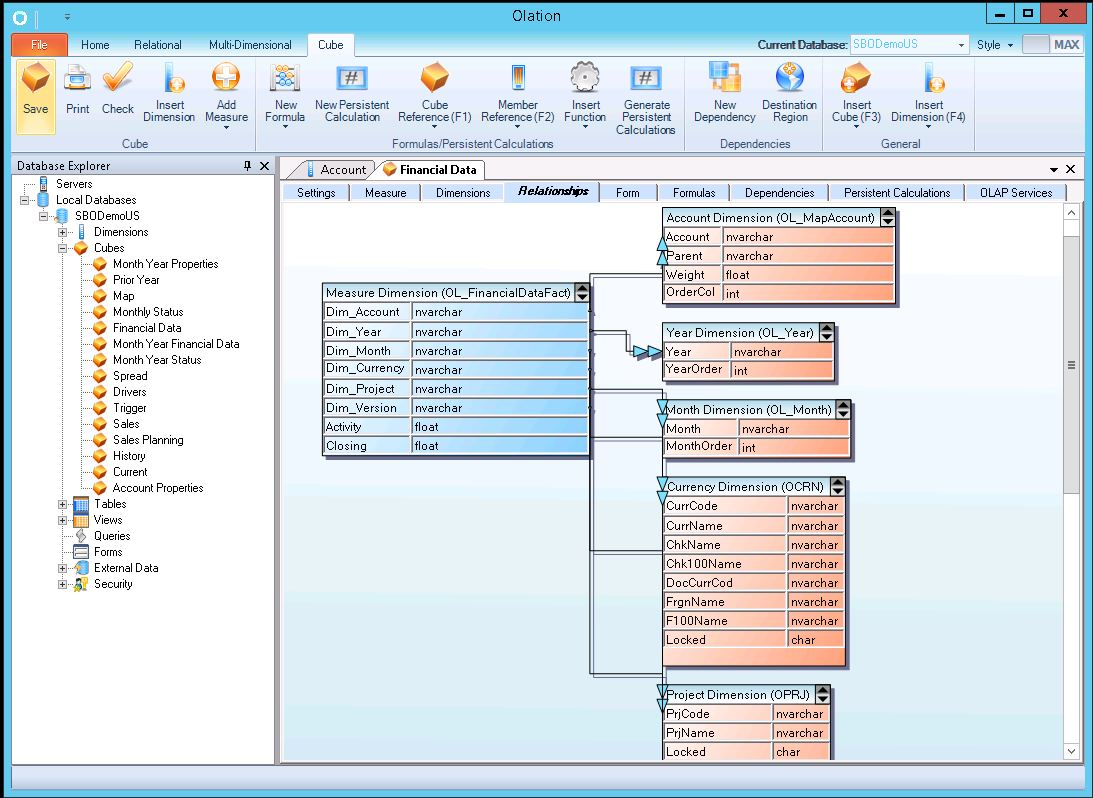This screenshot has height=798, width=1093.
Task: Click Insert Cube (F3)
Action: pos(856,94)
